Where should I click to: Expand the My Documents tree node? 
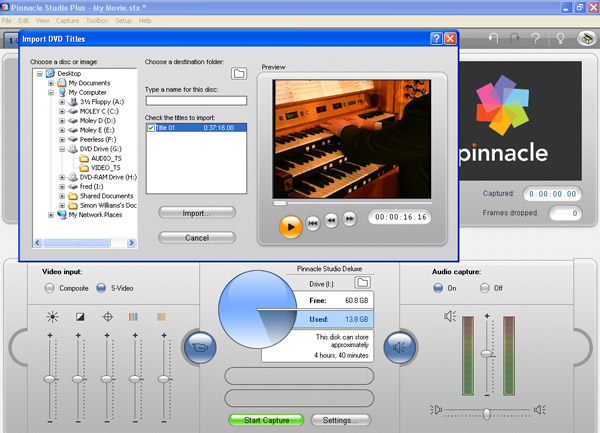click(x=52, y=83)
